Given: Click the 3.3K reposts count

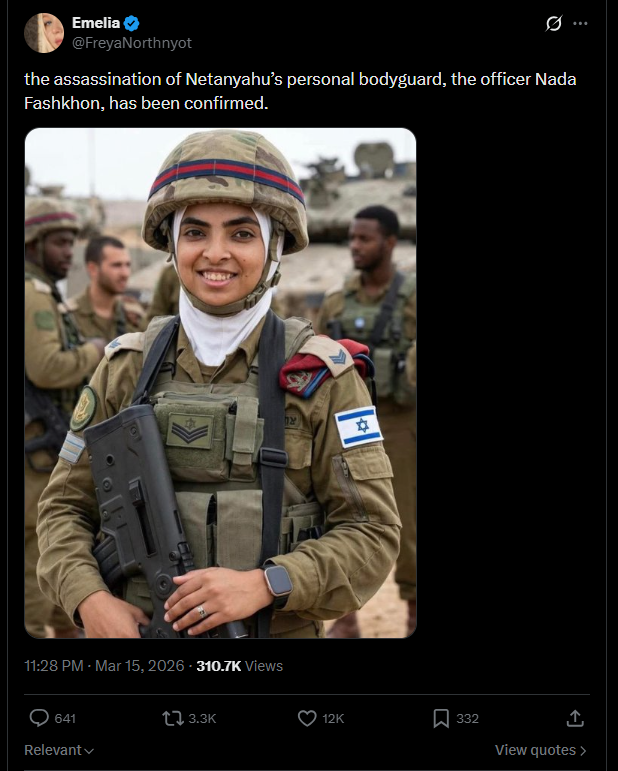Looking at the screenshot, I should 203,718.
